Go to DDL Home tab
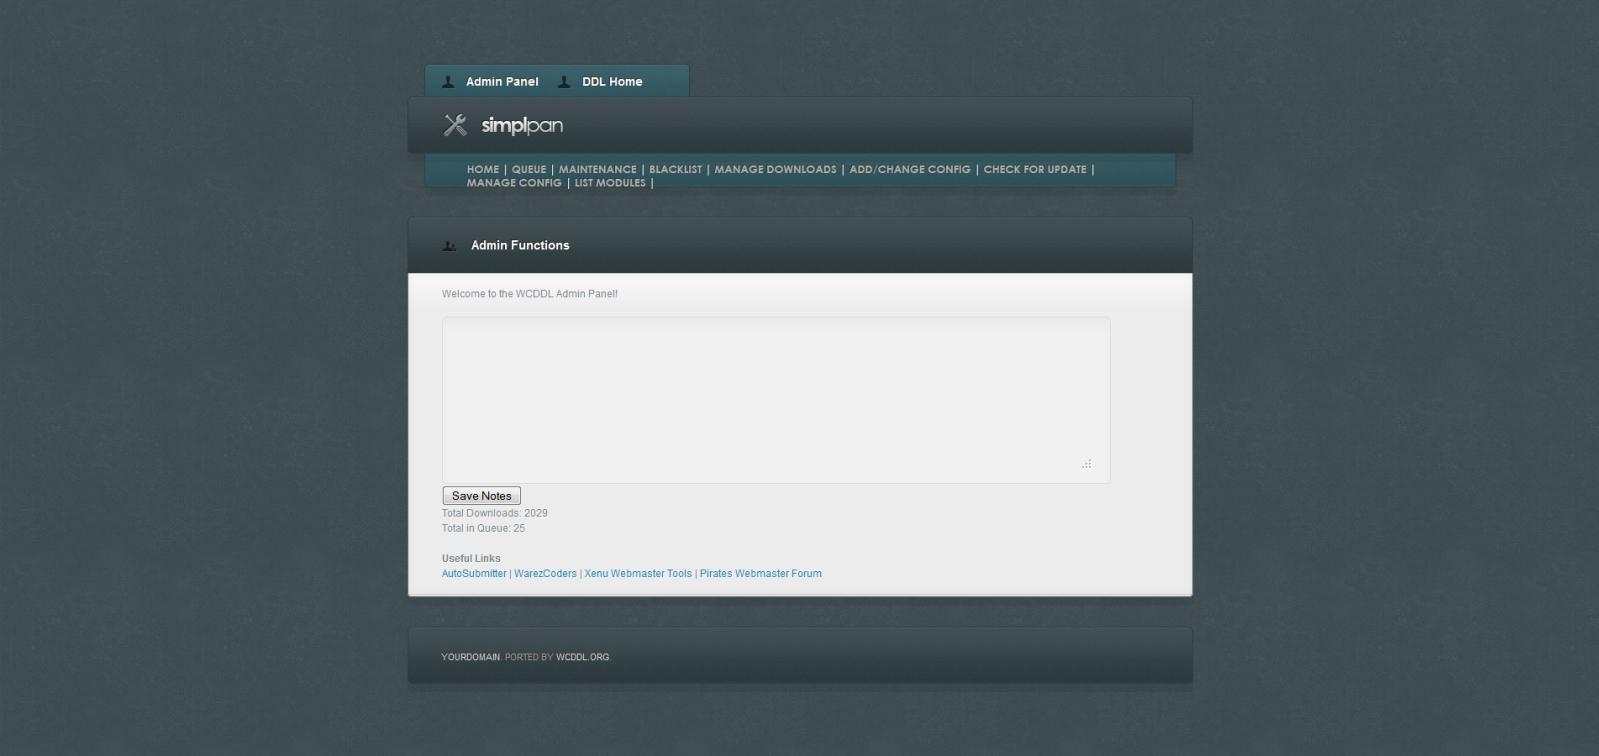Viewport: 1599px width, 756px height. (612, 82)
